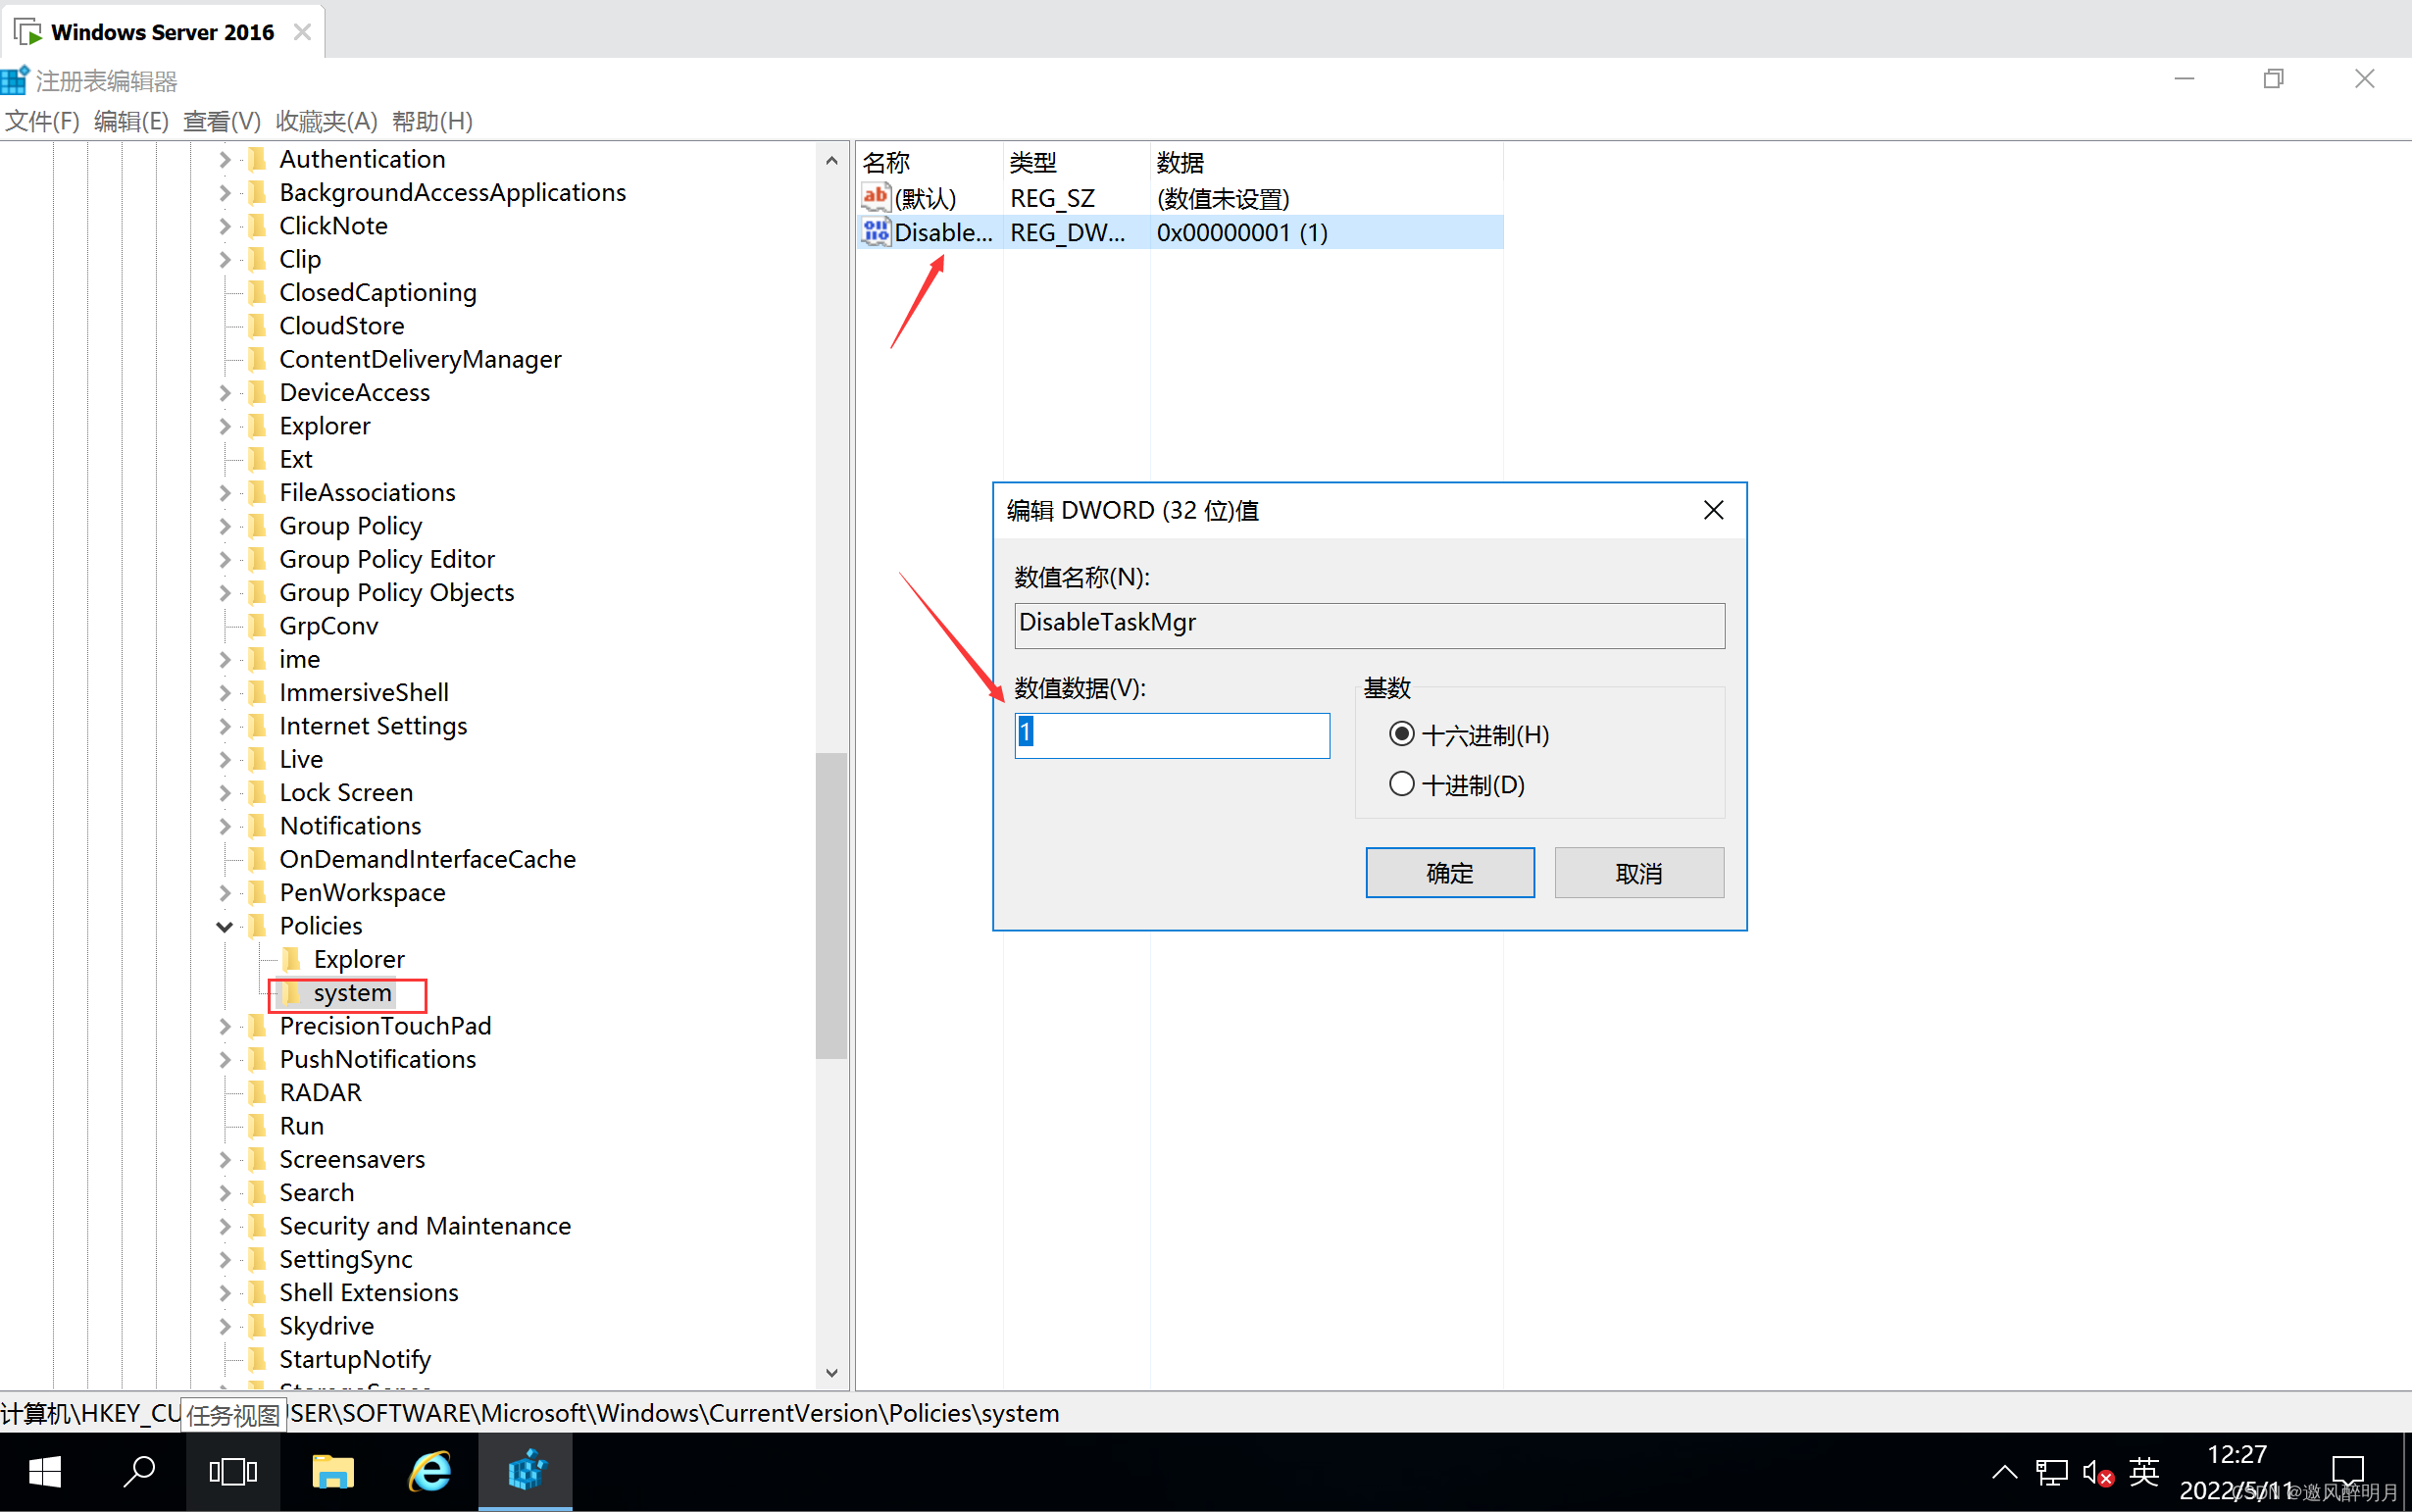Expand the Internet Settings node
The width and height of the screenshot is (2412, 1512).
[224, 726]
